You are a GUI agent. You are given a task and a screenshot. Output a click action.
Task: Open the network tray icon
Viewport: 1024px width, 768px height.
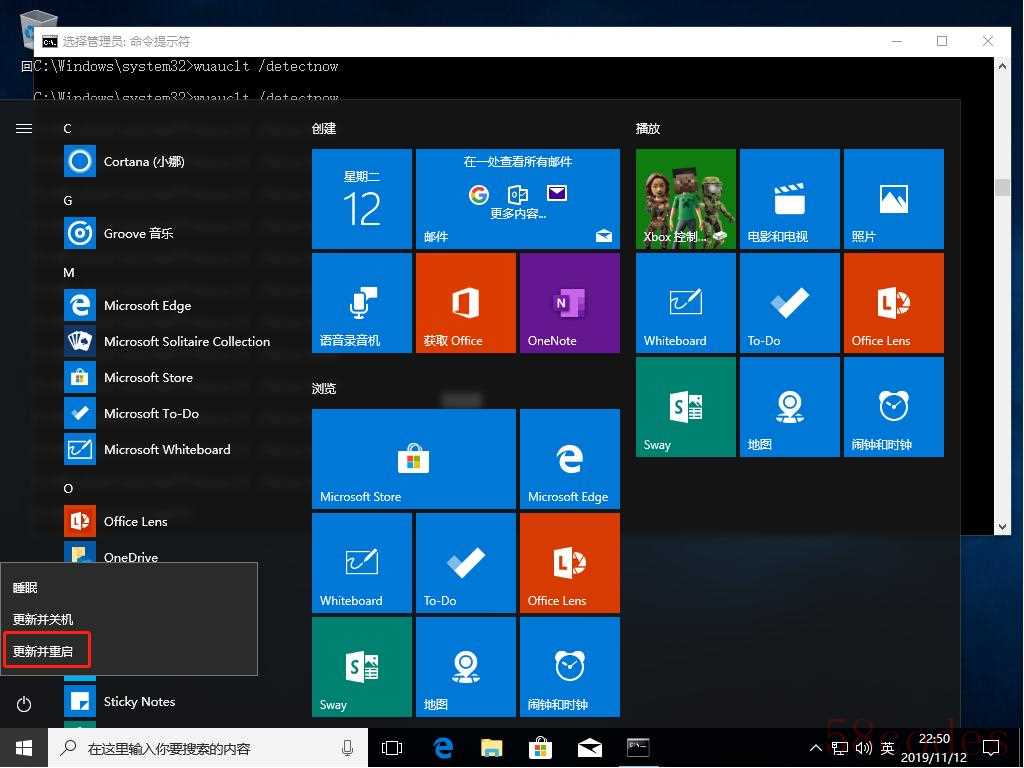[x=840, y=748]
